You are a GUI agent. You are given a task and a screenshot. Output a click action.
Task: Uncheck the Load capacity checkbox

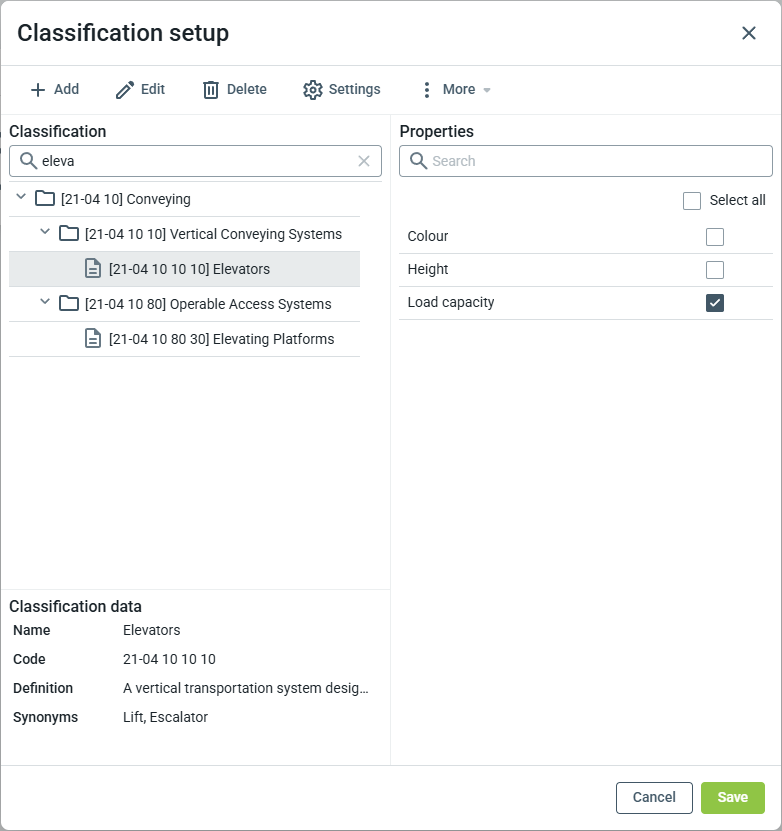(715, 303)
